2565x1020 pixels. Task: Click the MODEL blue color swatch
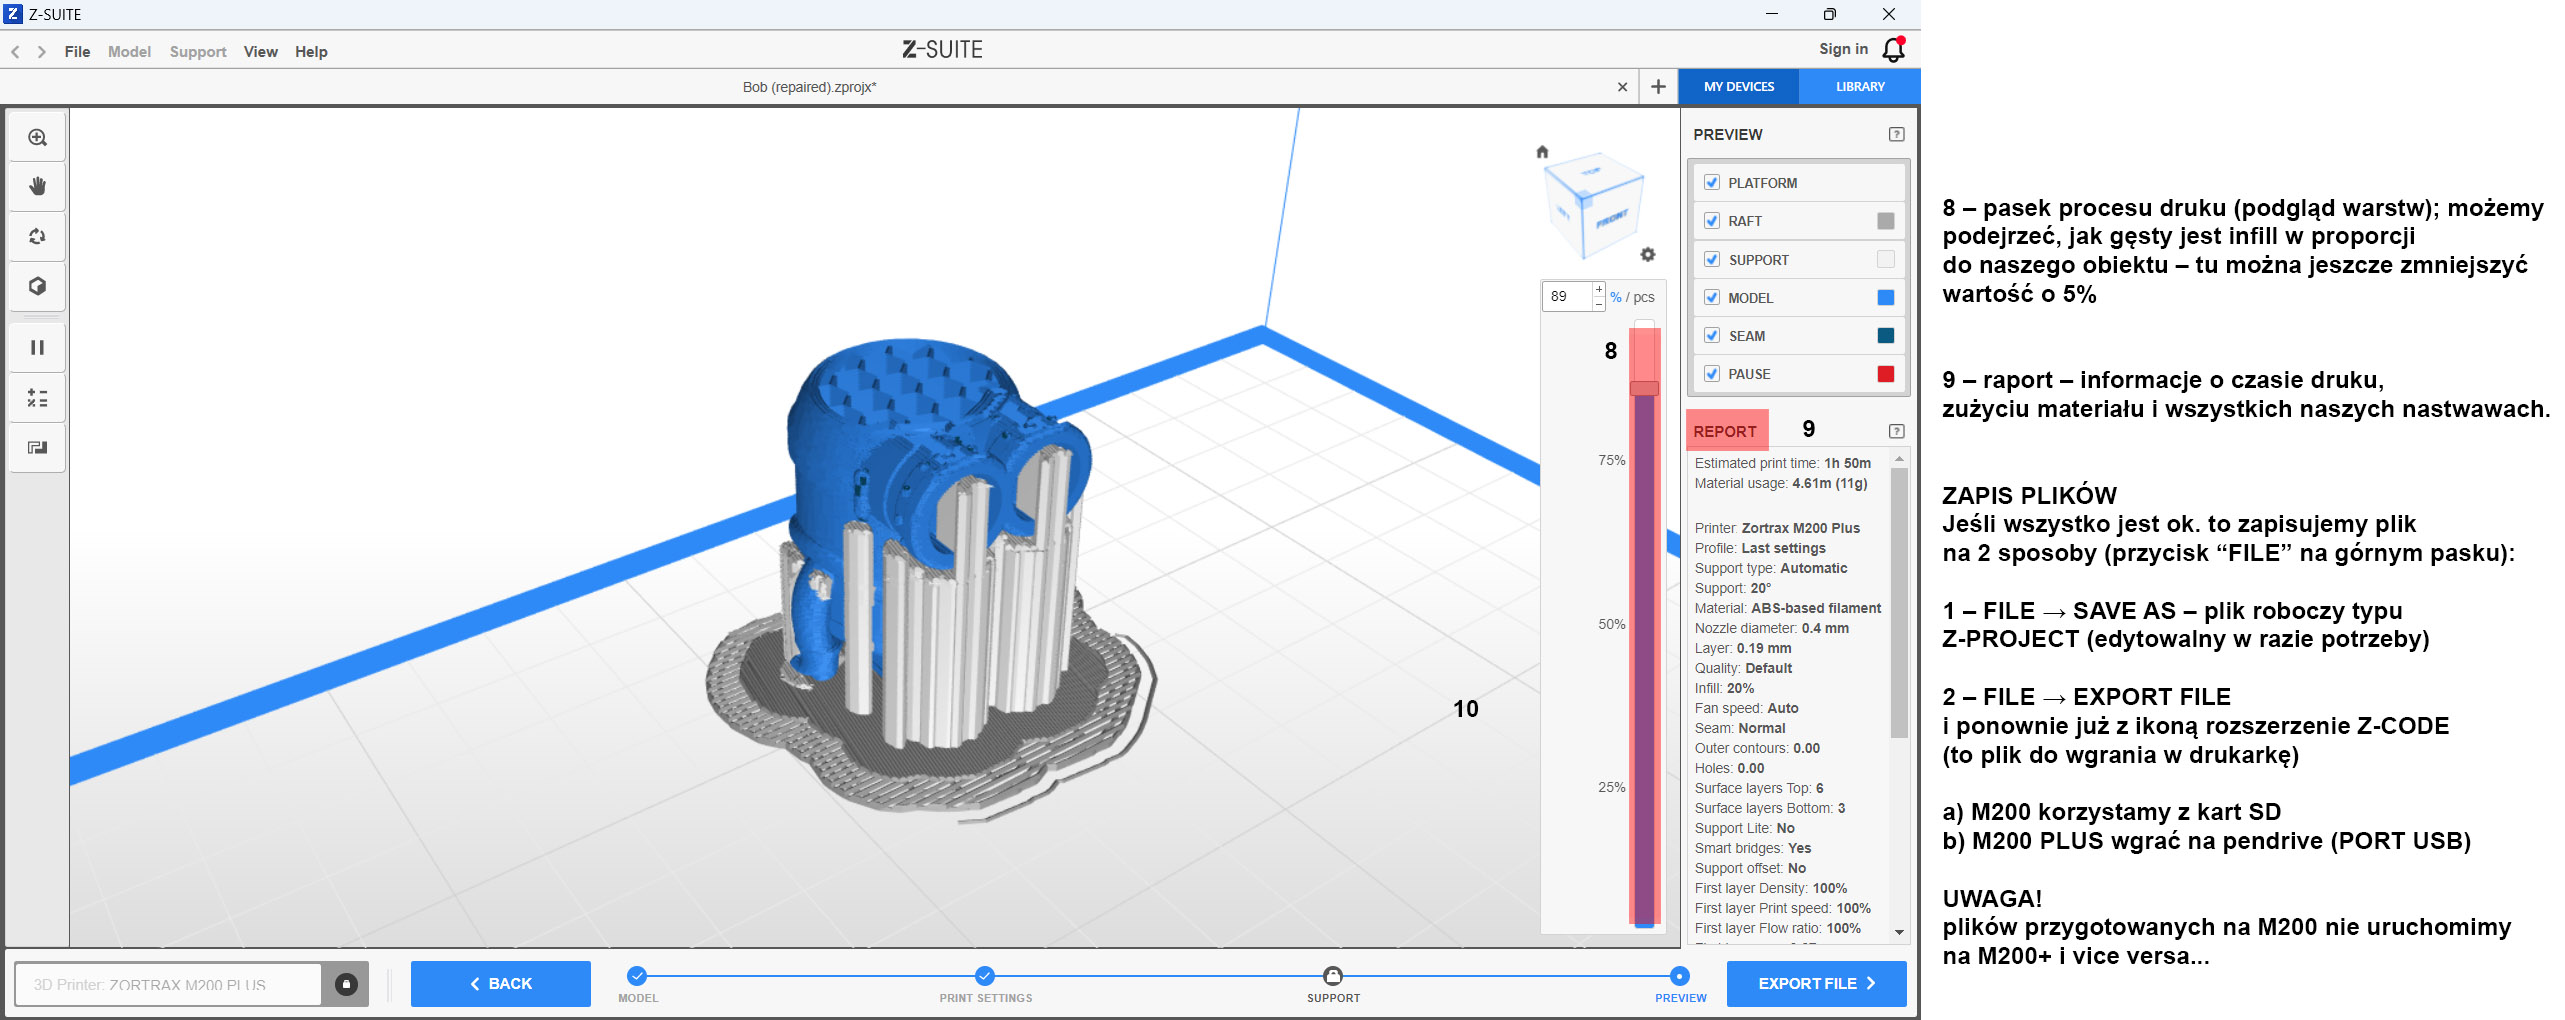coord(1886,297)
